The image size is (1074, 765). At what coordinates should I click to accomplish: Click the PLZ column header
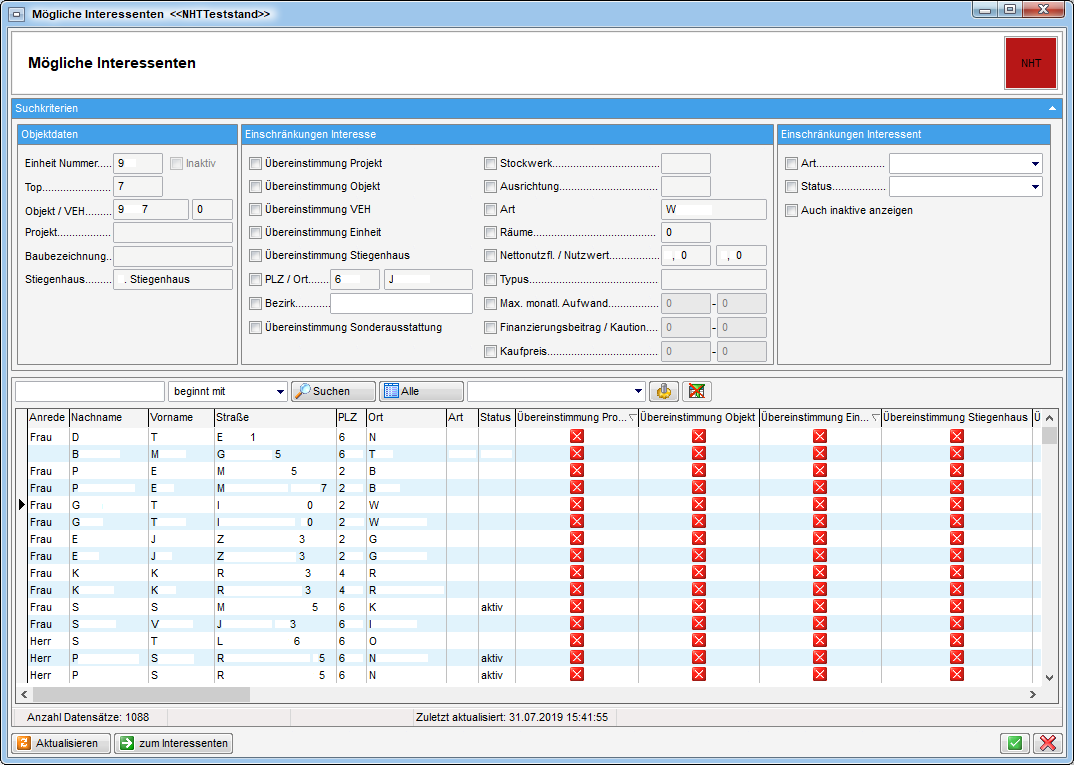pos(349,417)
